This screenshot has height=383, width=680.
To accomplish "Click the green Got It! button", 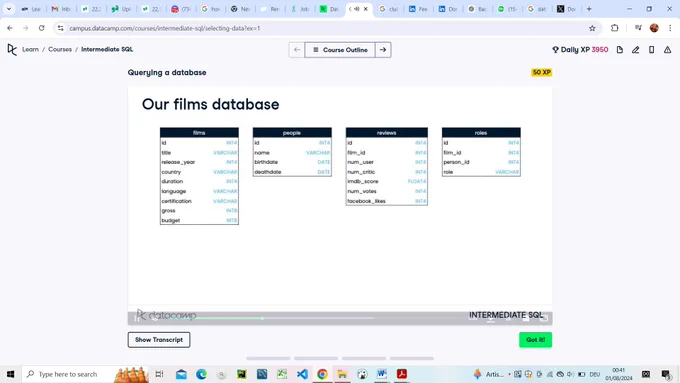I will click(536, 340).
